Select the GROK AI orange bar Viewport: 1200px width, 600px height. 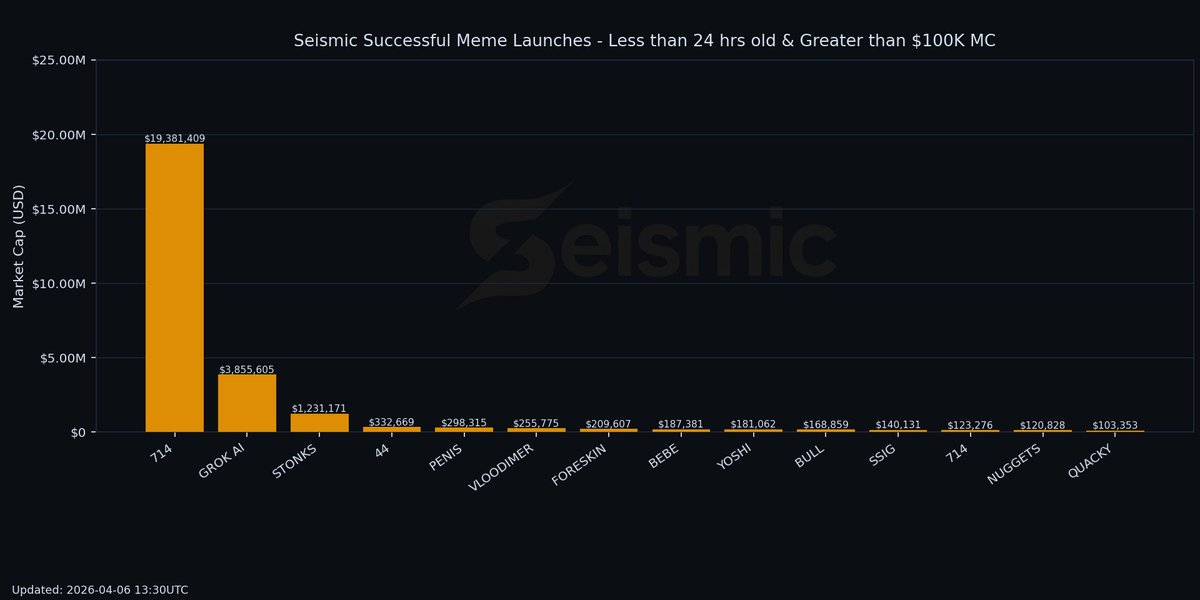pos(247,403)
